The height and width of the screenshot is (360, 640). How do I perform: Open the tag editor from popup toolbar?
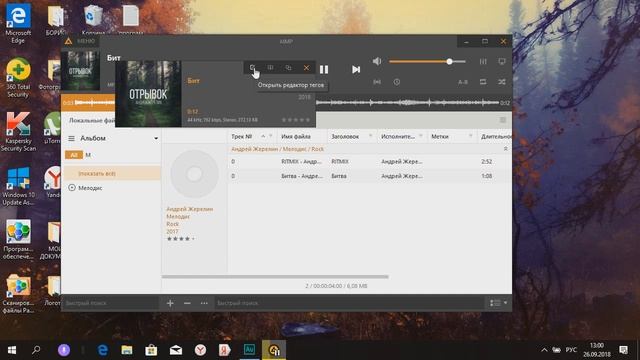point(252,68)
